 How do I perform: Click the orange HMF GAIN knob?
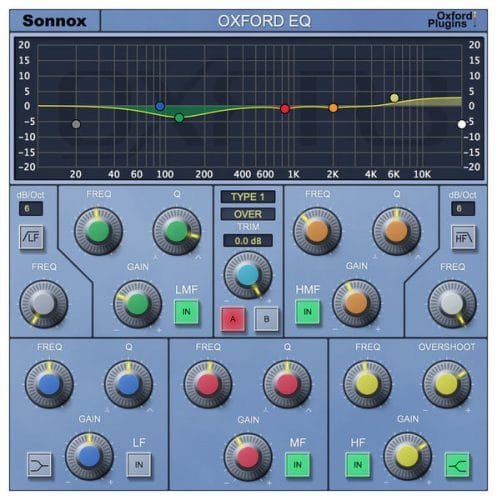click(356, 303)
